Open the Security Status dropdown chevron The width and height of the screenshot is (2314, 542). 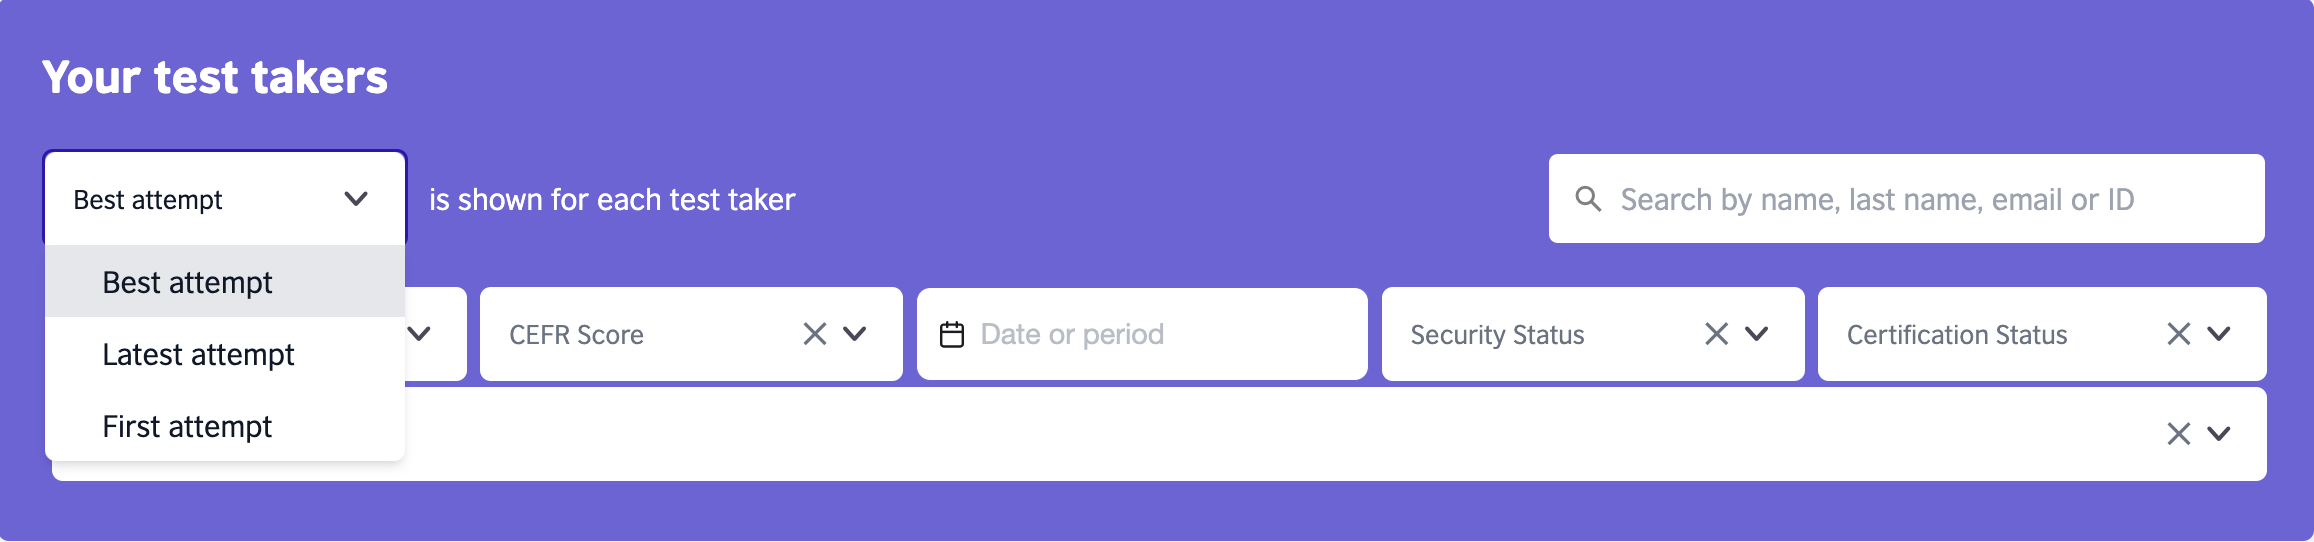coord(1757,334)
